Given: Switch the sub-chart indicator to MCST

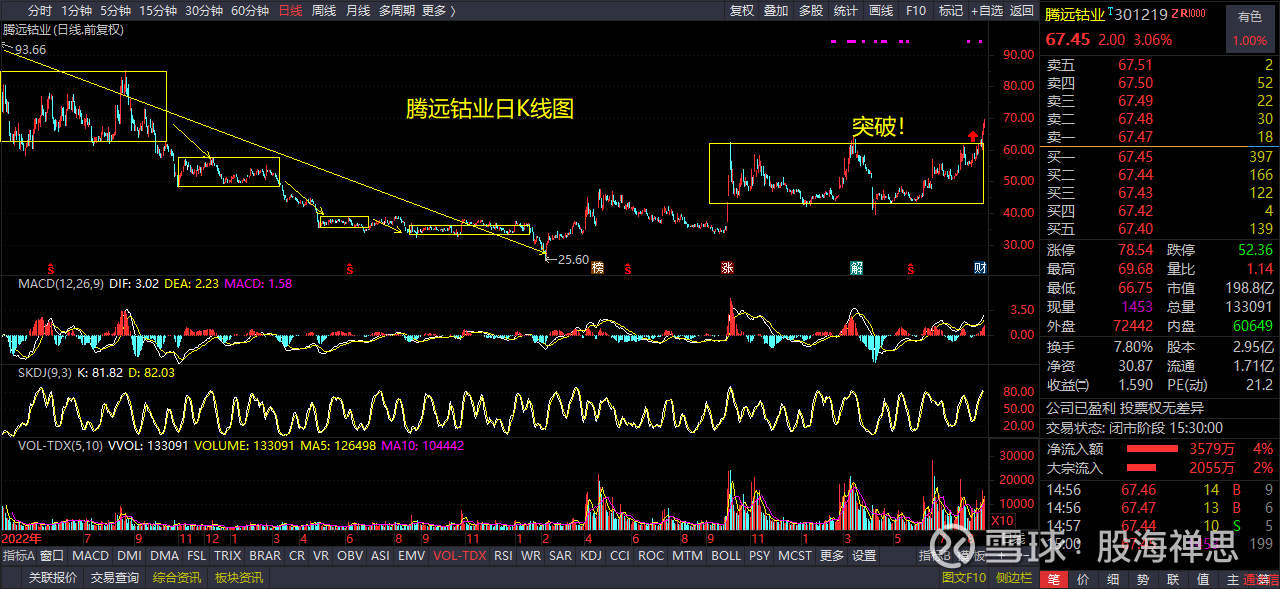Looking at the screenshot, I should click(x=795, y=556).
